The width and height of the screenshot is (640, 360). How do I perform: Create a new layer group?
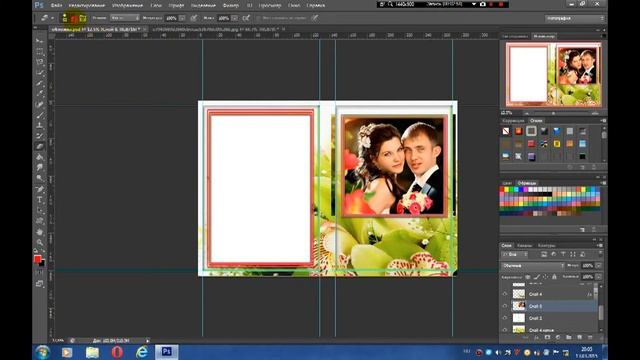(x=569, y=338)
